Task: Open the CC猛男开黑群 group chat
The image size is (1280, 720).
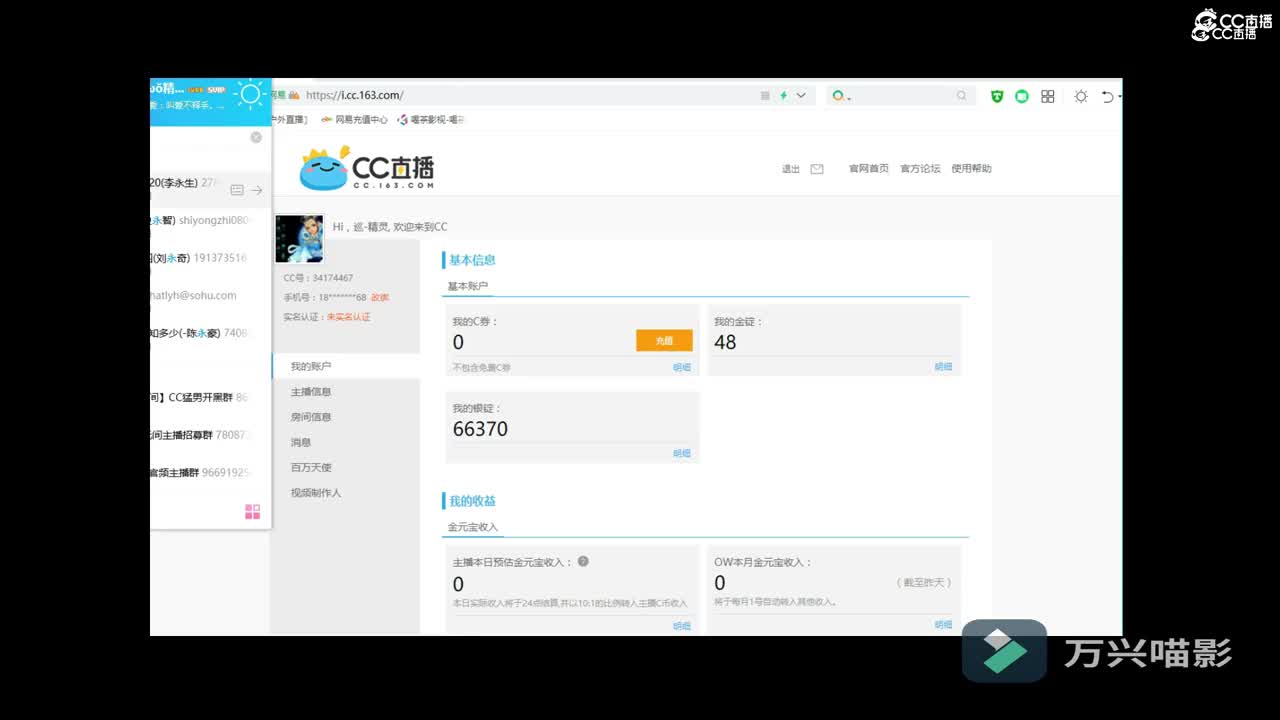Action: 210,397
